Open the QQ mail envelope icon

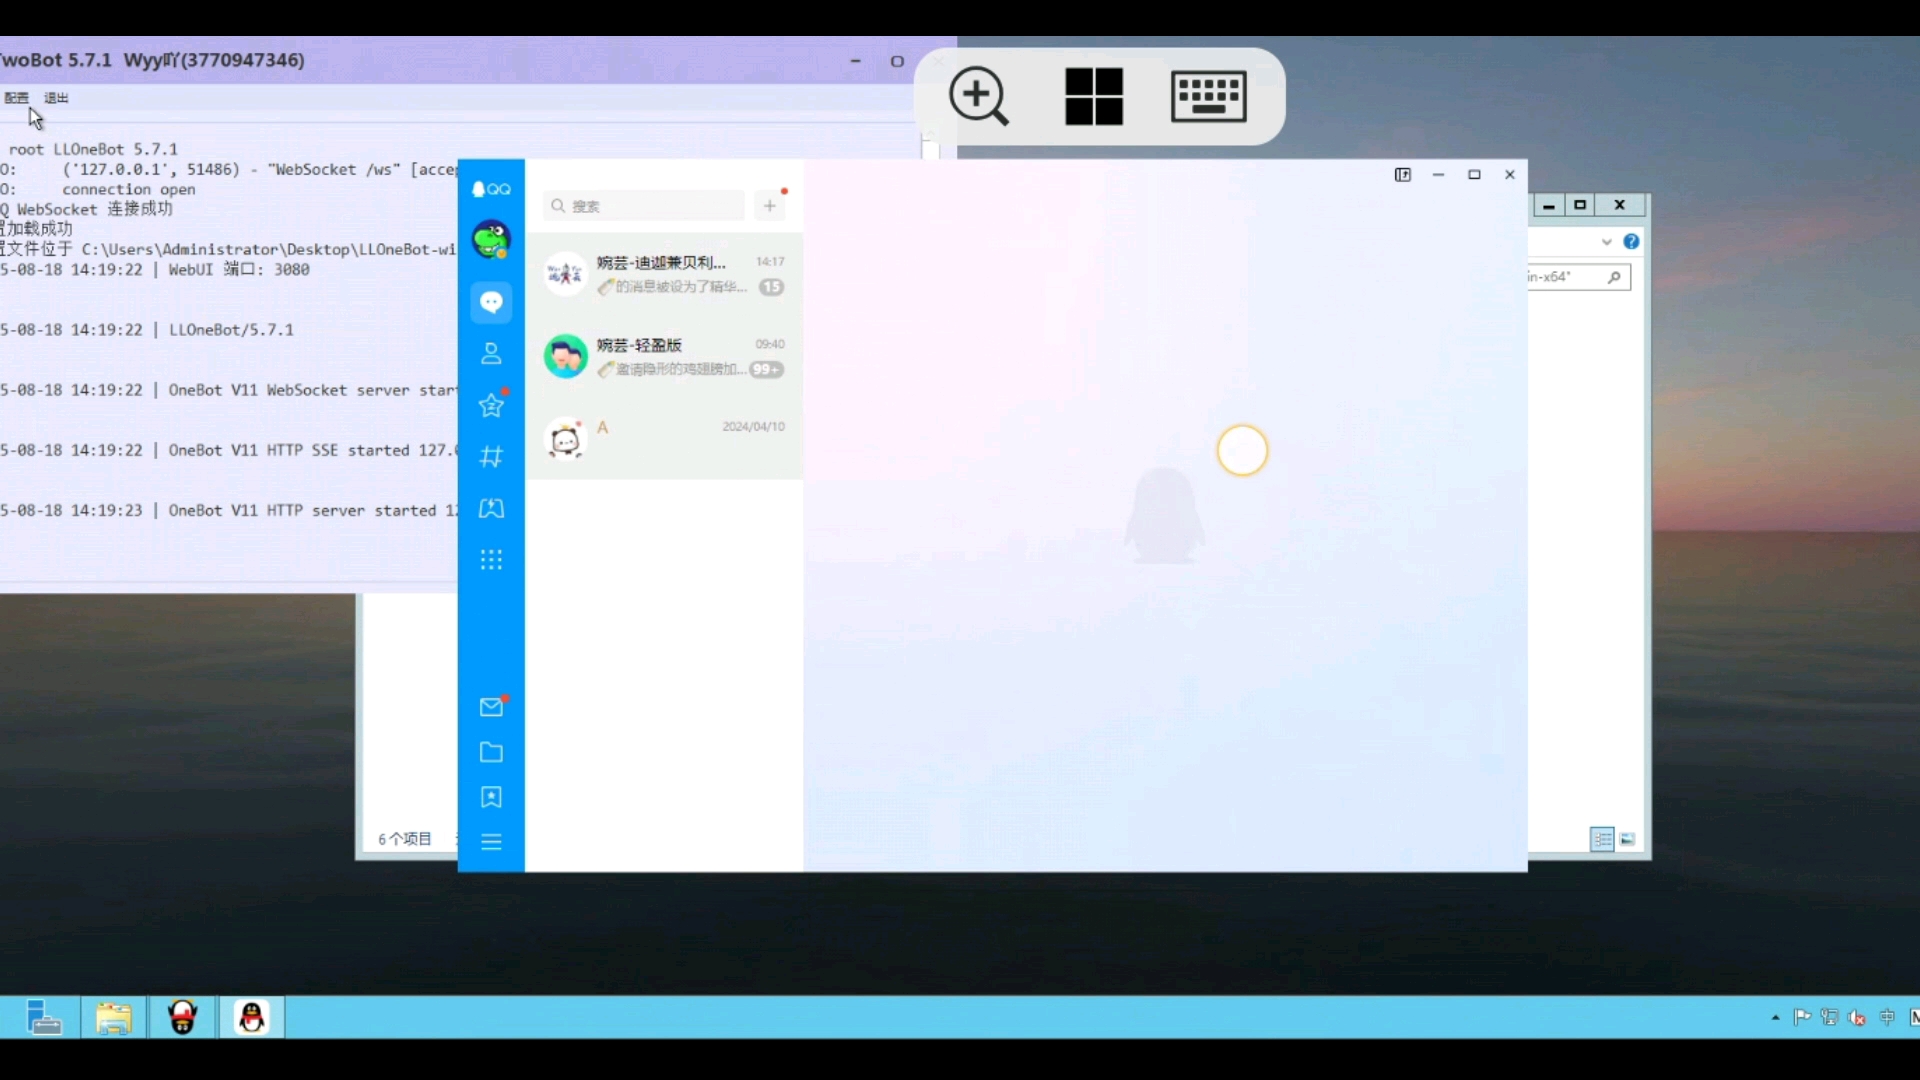click(491, 707)
